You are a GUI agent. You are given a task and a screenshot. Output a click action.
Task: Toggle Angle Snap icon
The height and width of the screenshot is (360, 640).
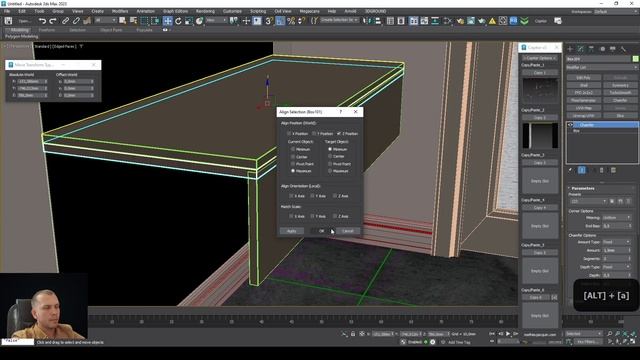[x=280, y=21]
